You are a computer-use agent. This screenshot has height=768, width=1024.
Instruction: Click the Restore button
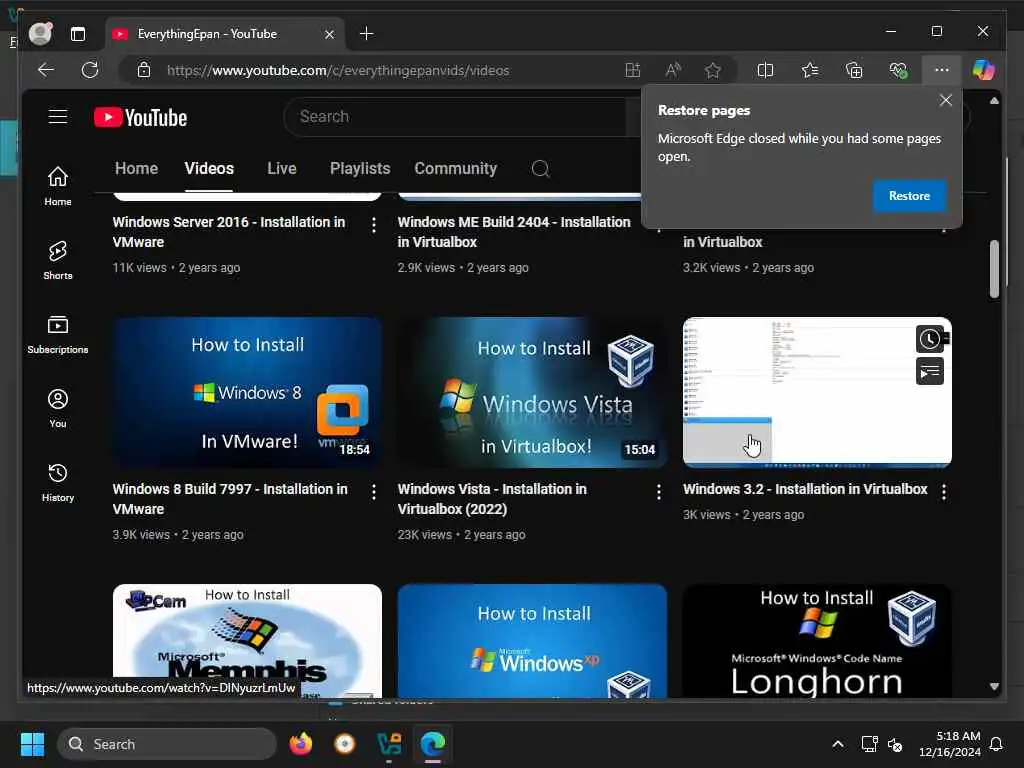pos(909,196)
